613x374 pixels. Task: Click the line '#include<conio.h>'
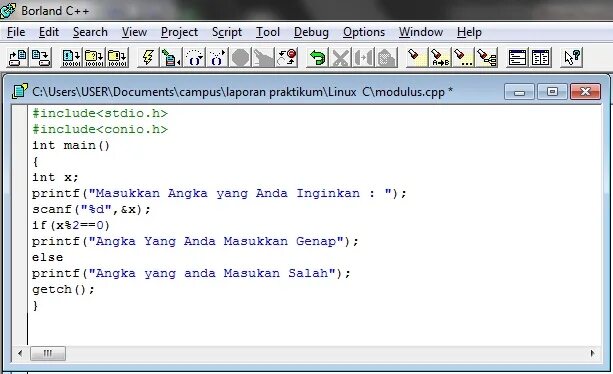click(100, 129)
